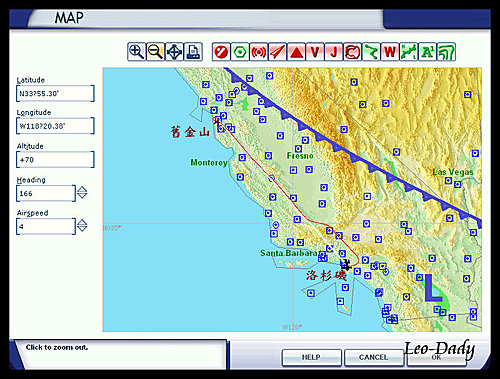Image resolution: width=500 pixels, height=379 pixels.
Task: Click the 洛杉磯 Los Angeles label
Action: click(x=326, y=276)
